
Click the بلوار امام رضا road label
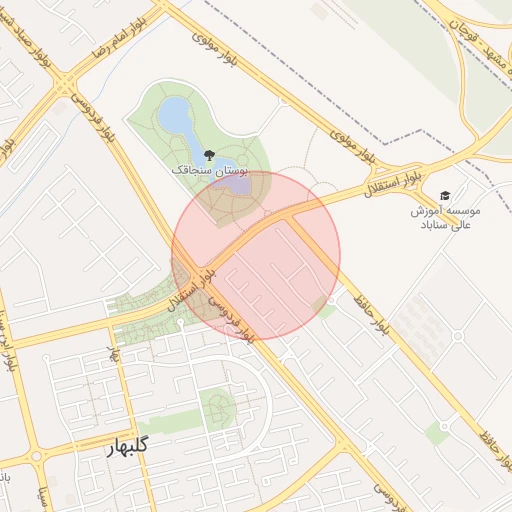click(120, 38)
